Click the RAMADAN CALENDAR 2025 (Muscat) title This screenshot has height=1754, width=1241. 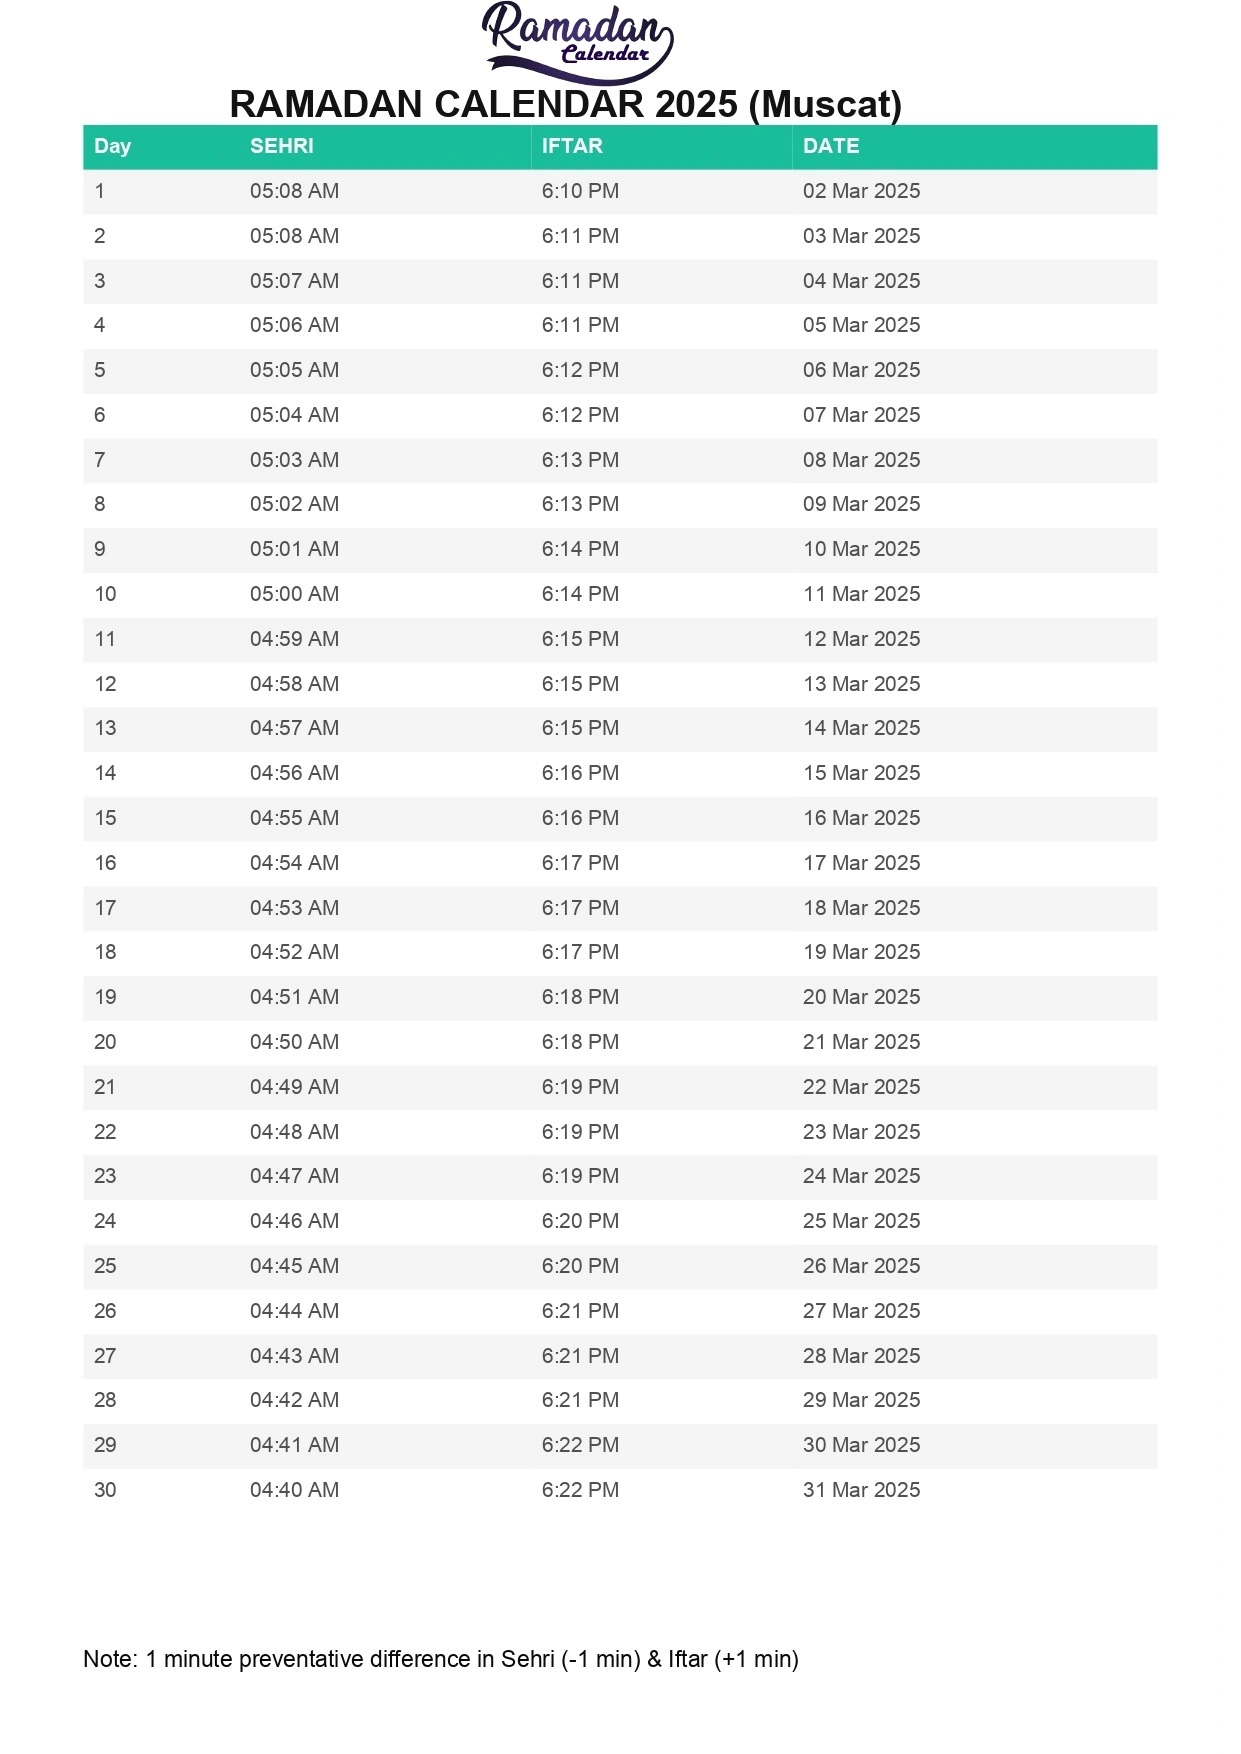[566, 104]
